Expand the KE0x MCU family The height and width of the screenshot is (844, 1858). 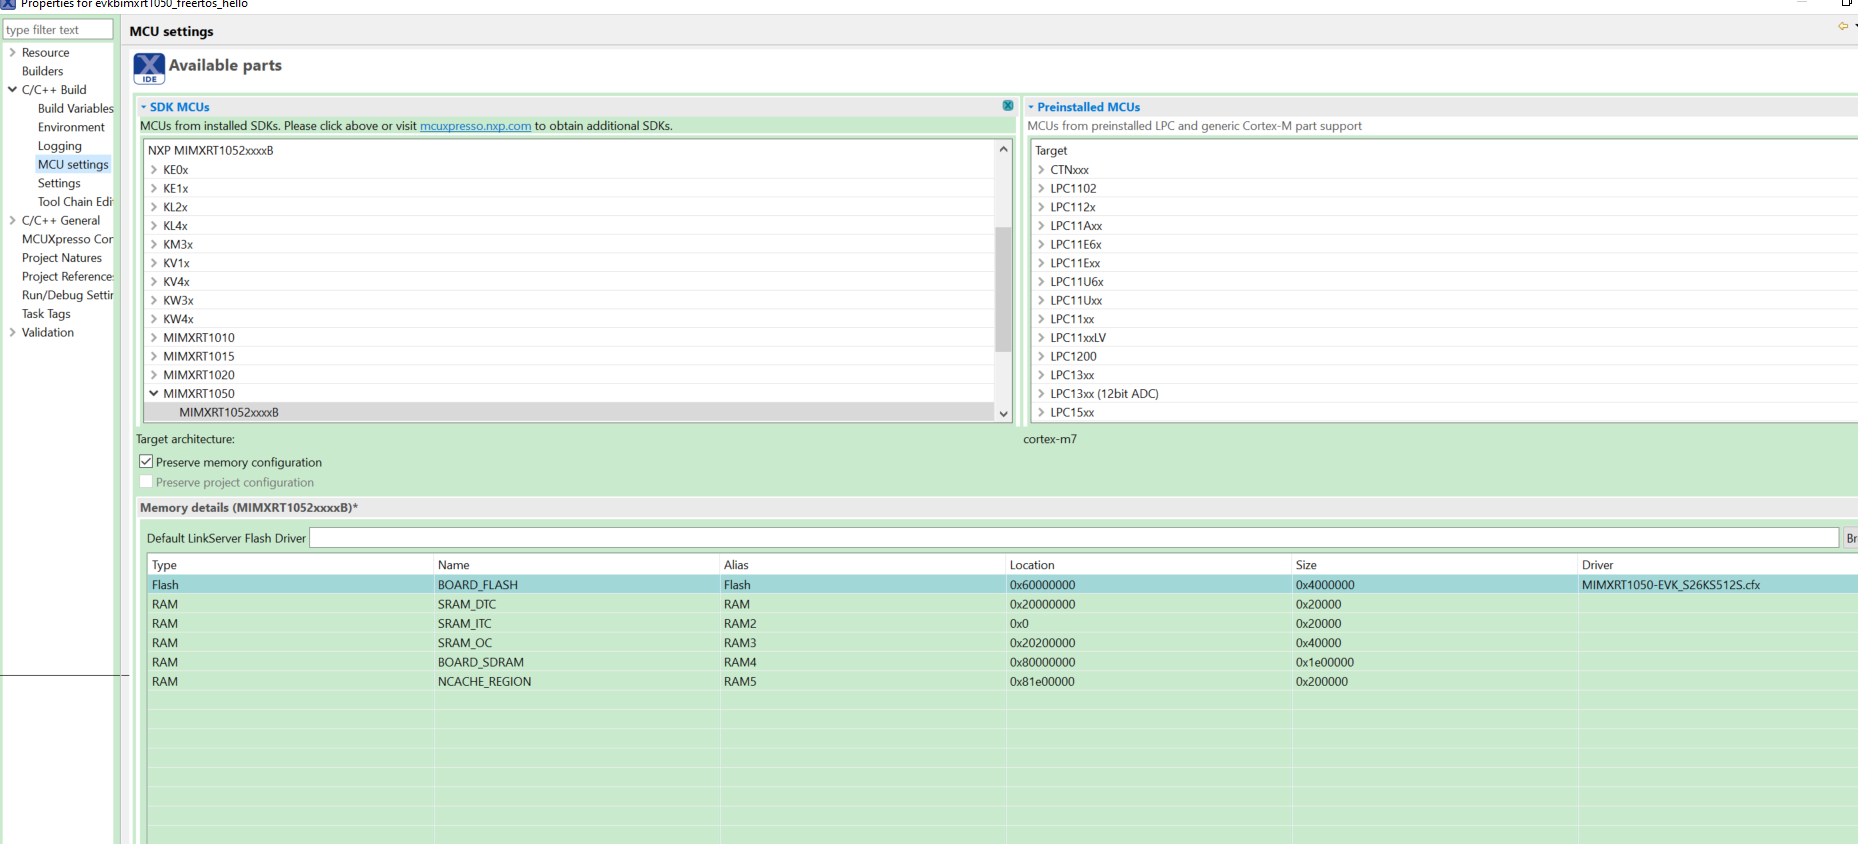pos(154,170)
